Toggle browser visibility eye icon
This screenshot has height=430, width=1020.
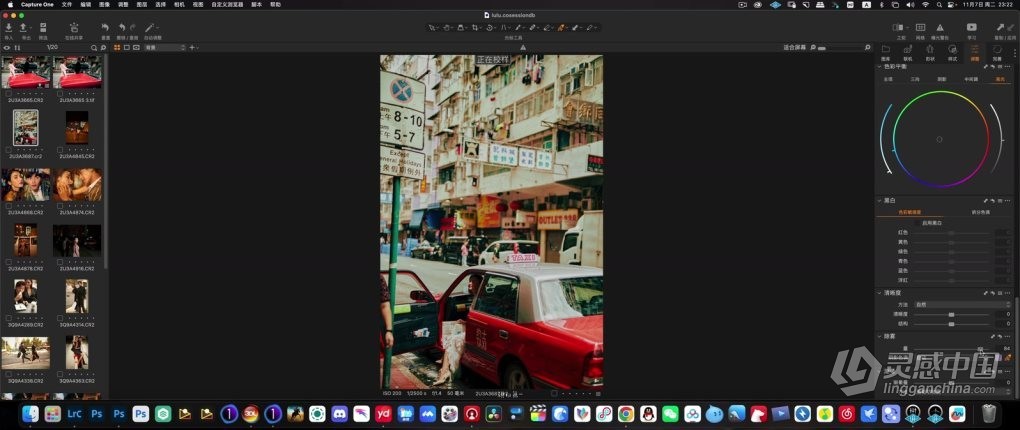click(7, 47)
